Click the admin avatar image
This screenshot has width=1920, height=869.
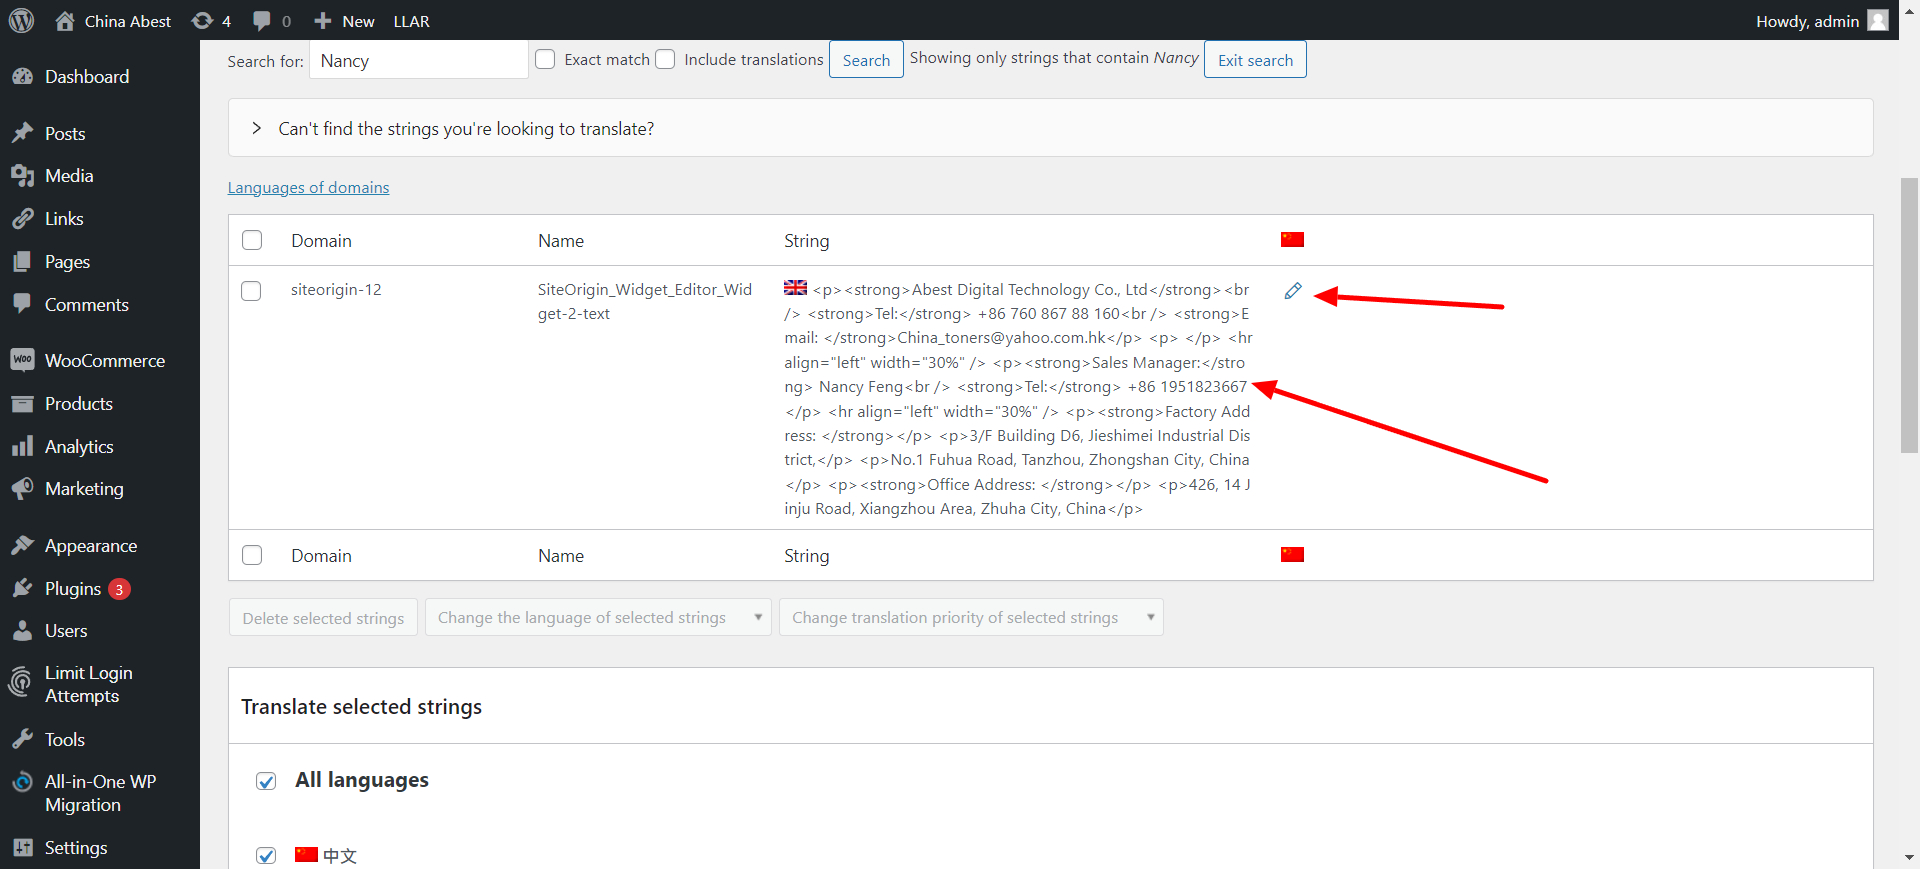tap(1878, 20)
